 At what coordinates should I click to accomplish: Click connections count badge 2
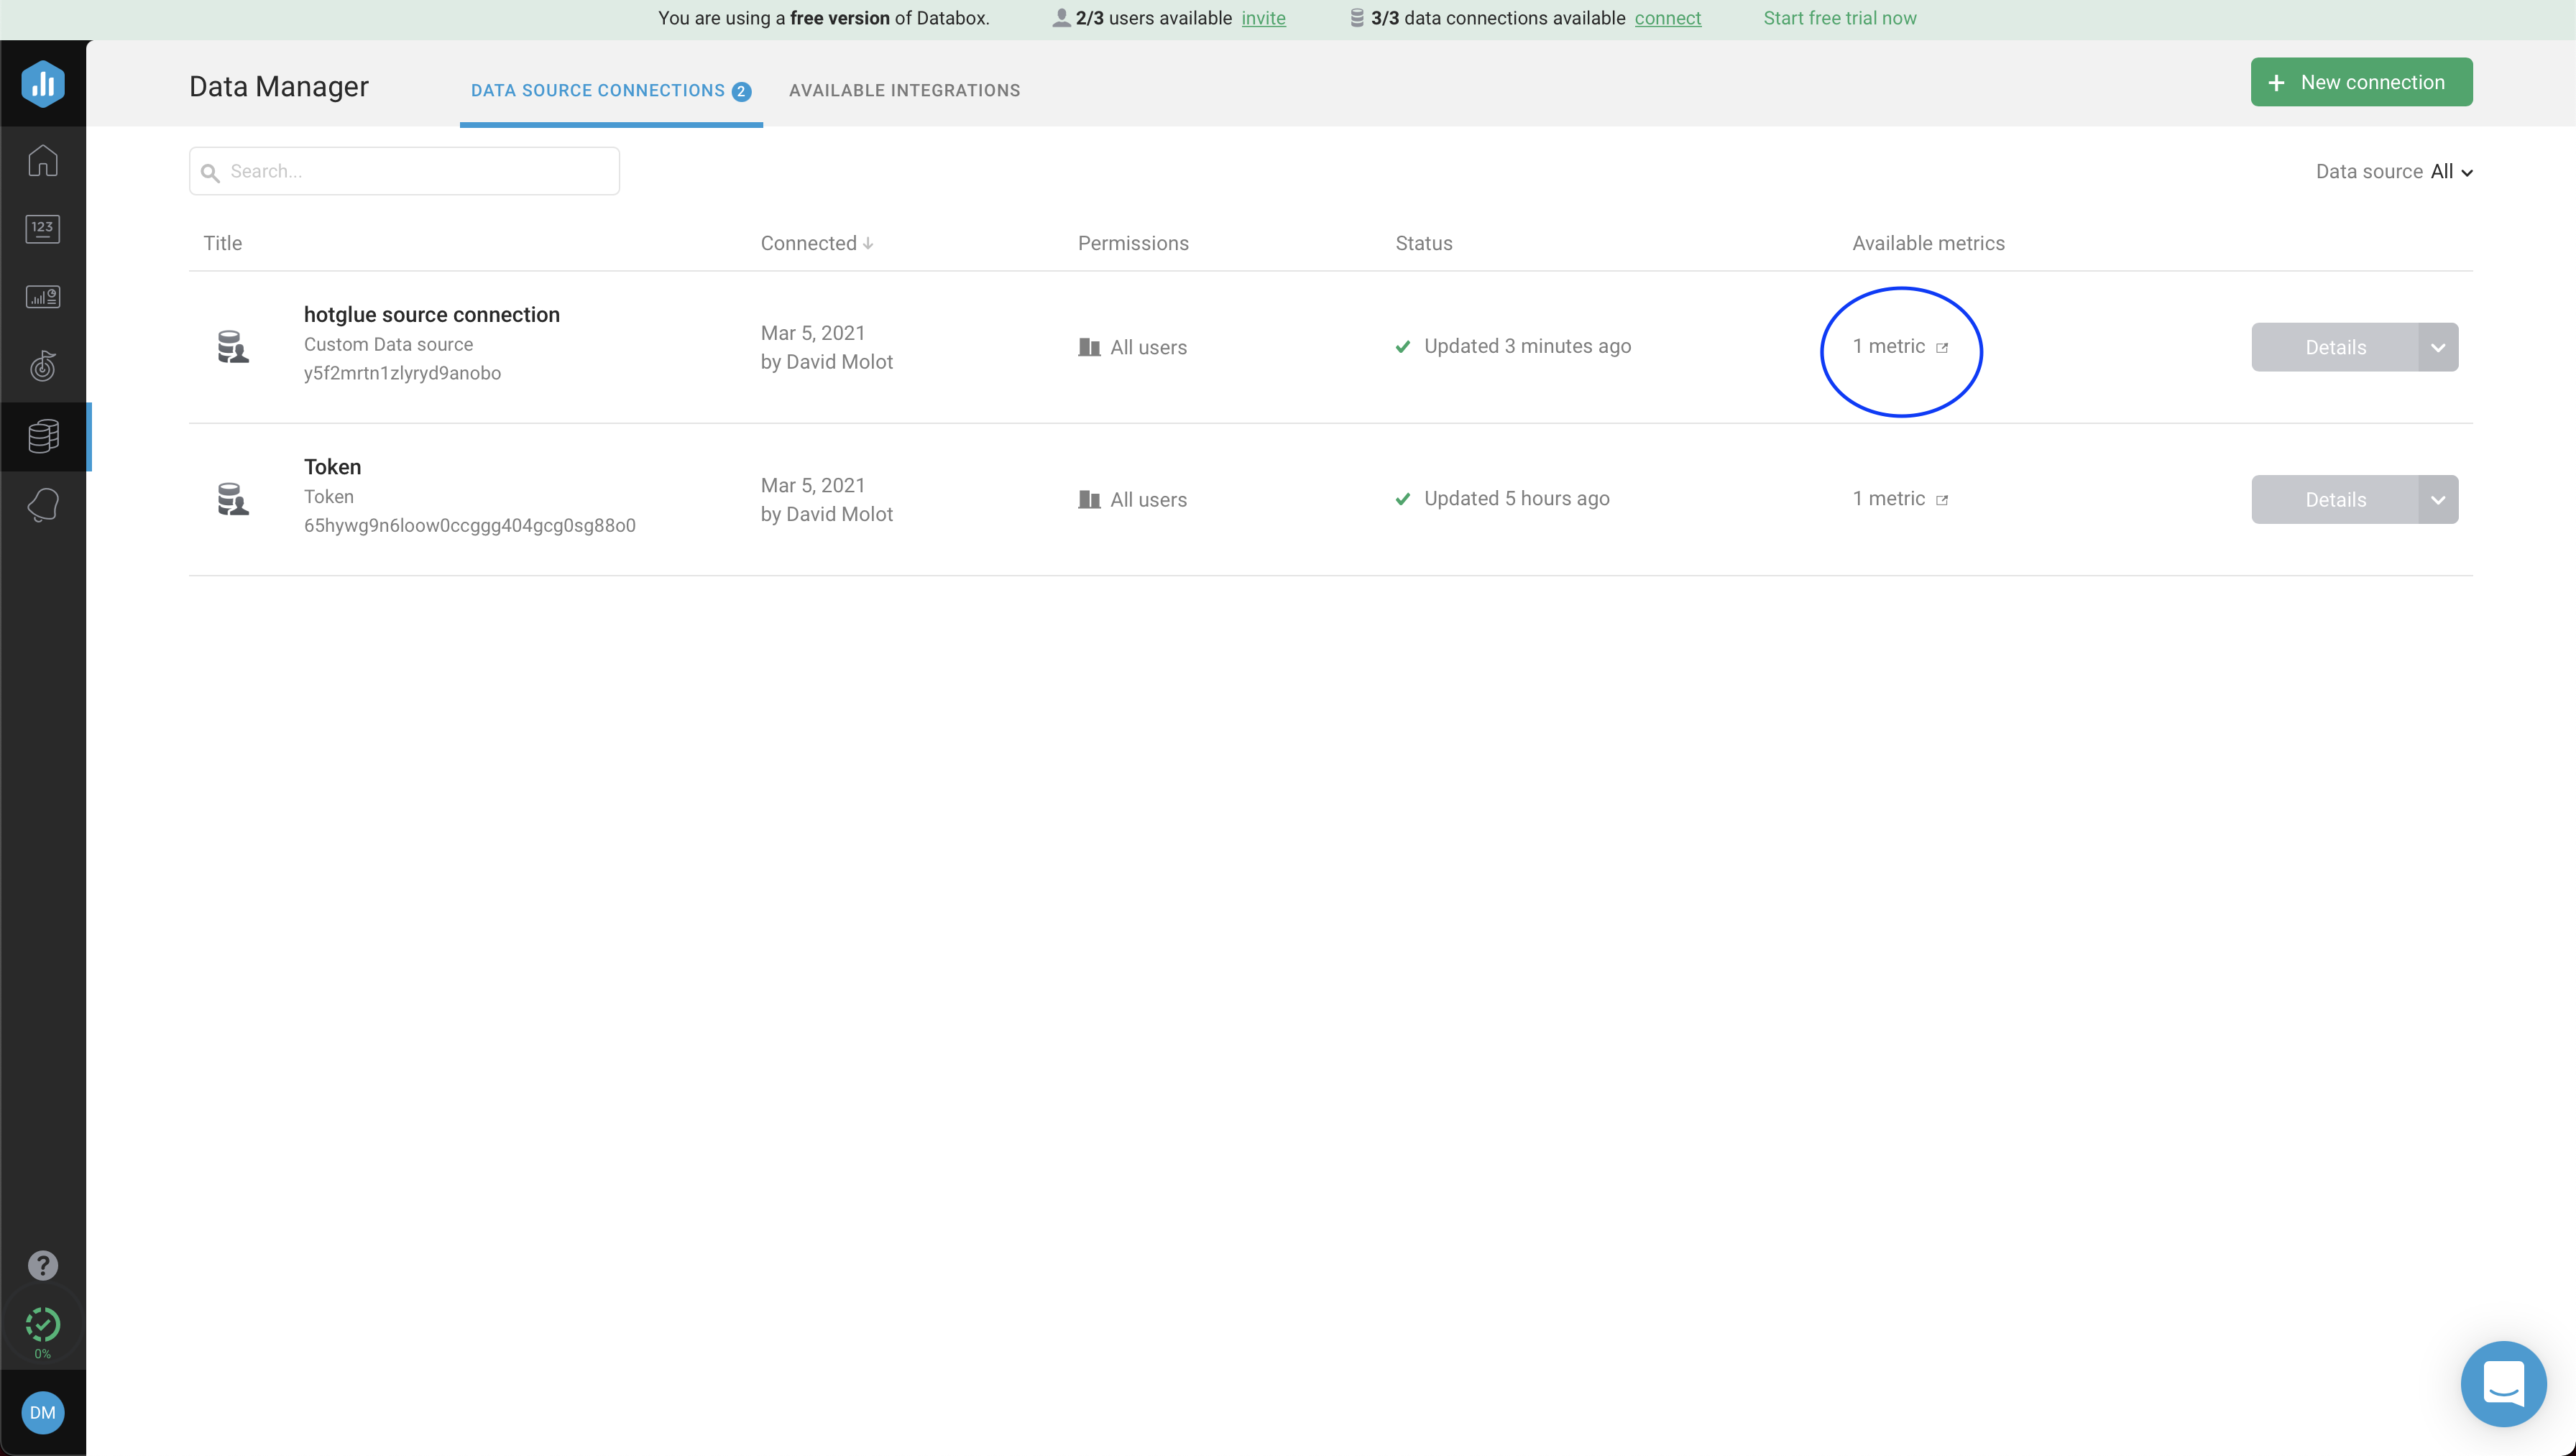741,91
